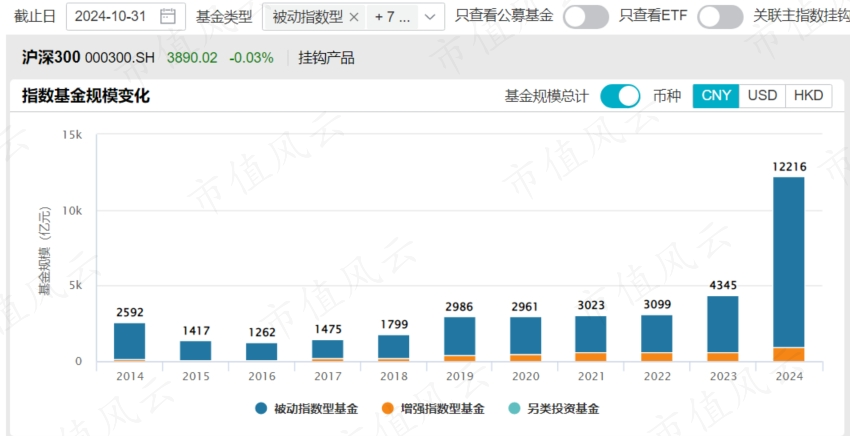Open the 挂钩产品 tab
850x436 pixels.
click(326, 58)
